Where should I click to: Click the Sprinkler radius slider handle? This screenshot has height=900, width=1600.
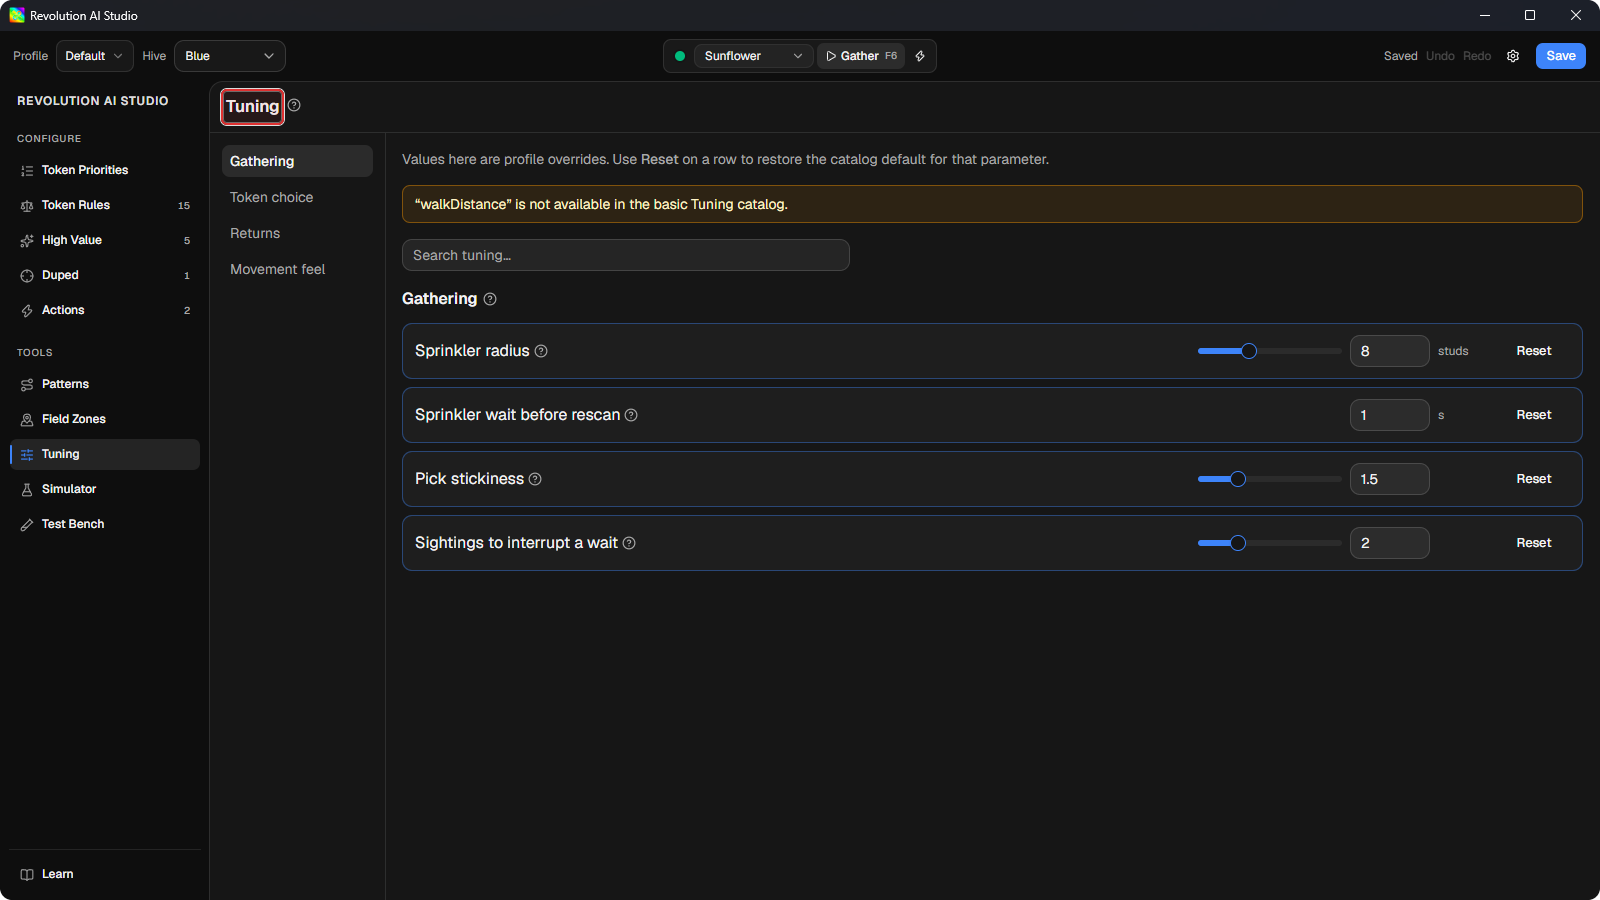coord(1249,351)
